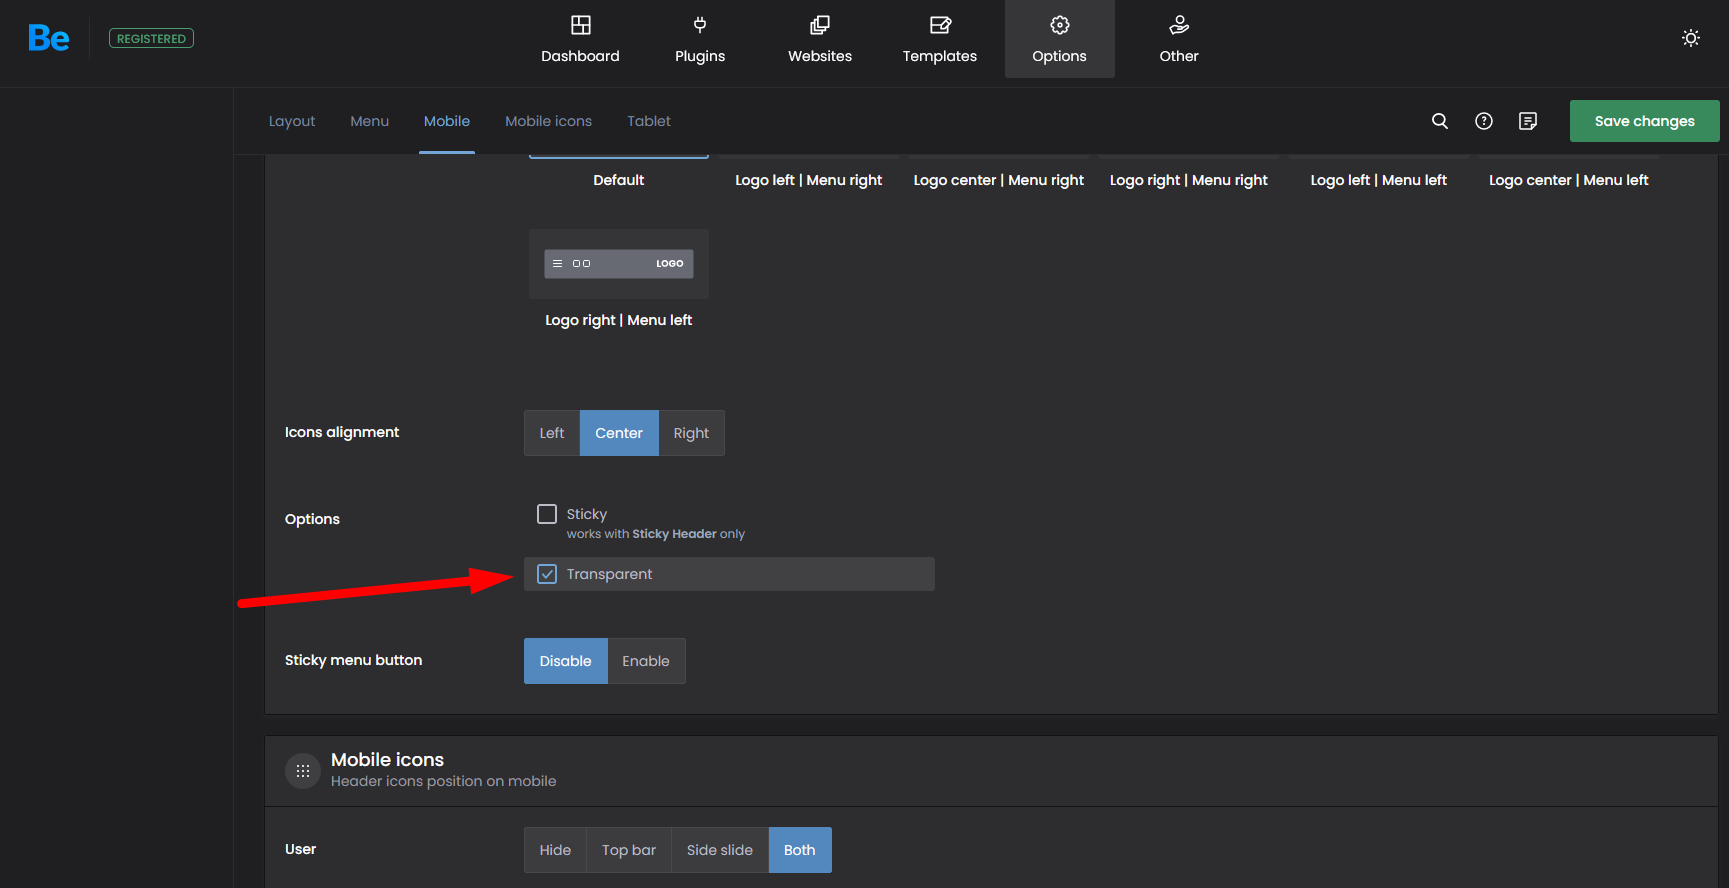The width and height of the screenshot is (1729, 888).
Task: Choose Logo center | Menu left layout
Action: click(x=1569, y=180)
